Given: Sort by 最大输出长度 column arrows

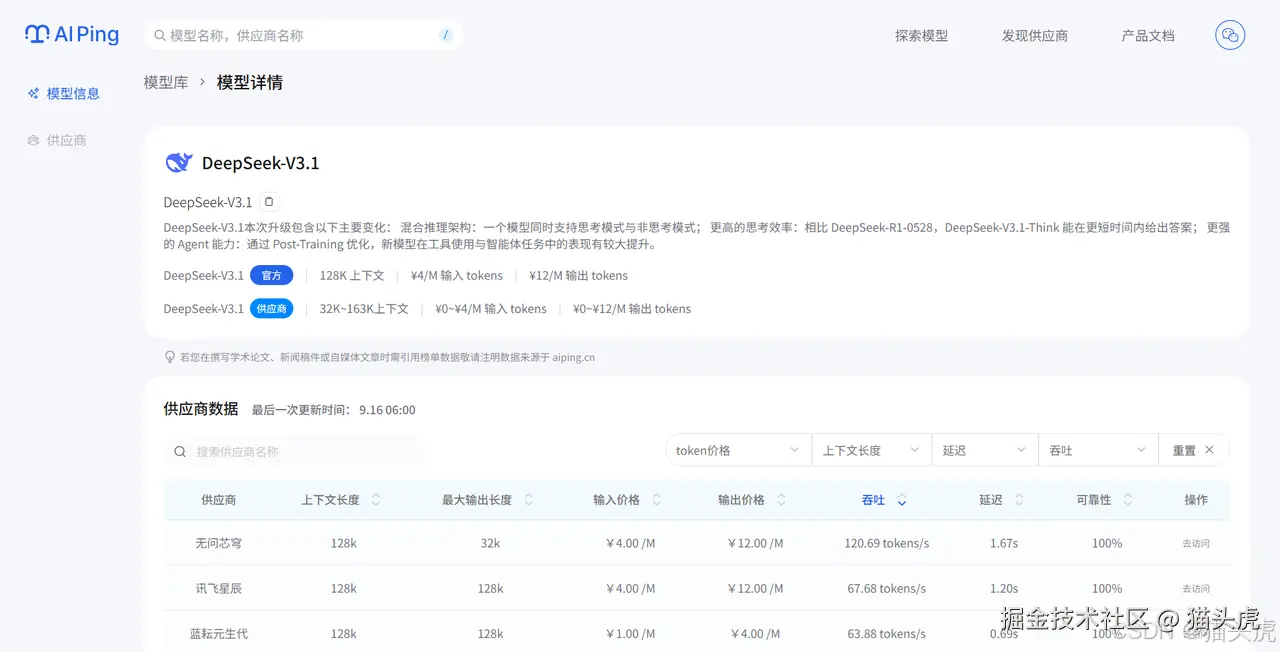Looking at the screenshot, I should (x=529, y=500).
